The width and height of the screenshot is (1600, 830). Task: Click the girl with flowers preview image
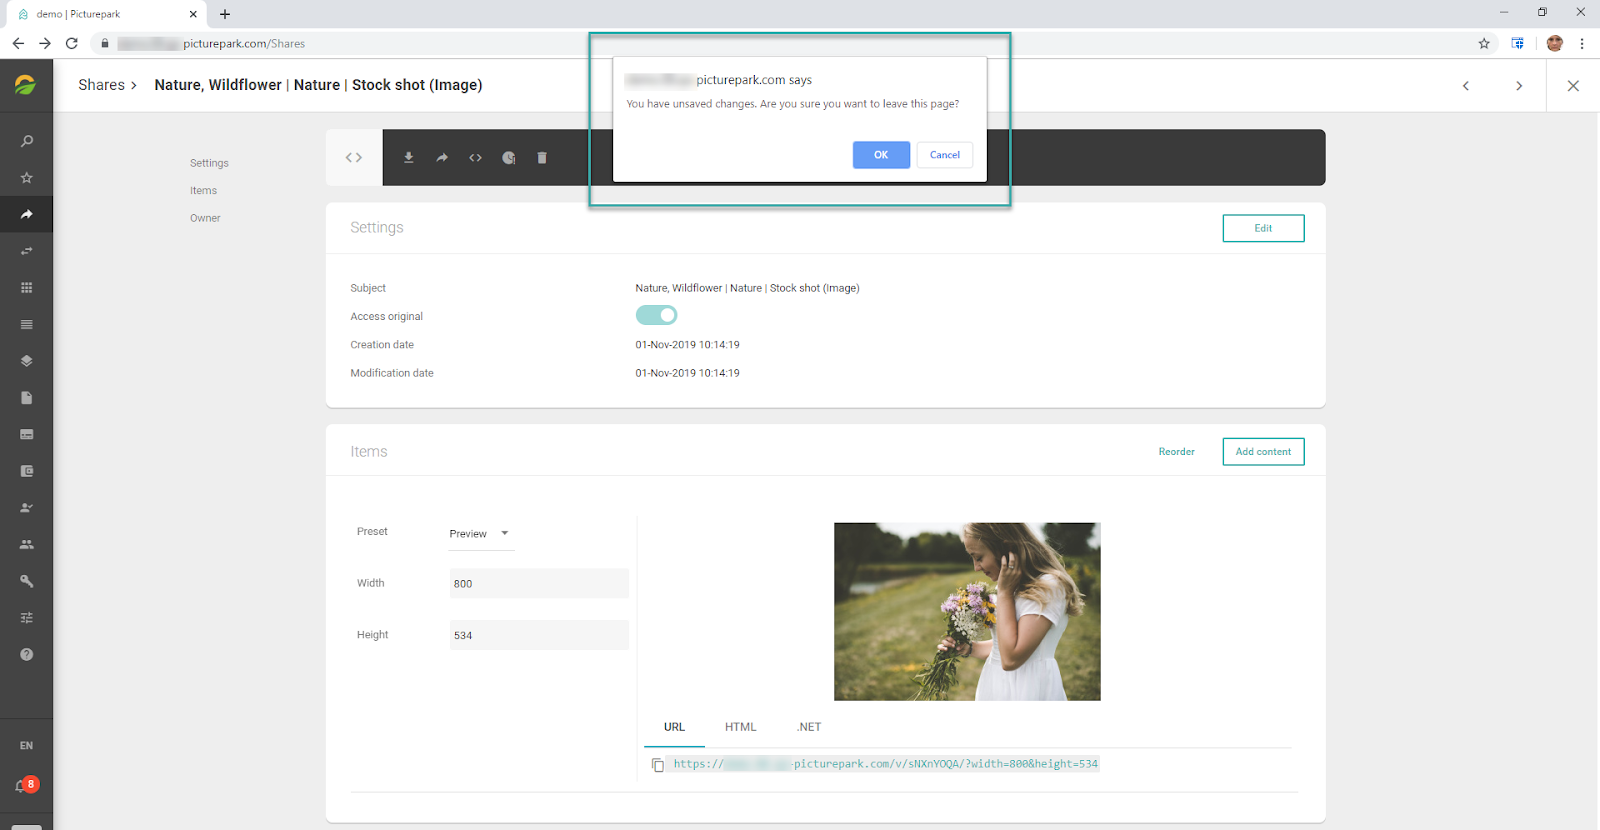click(967, 612)
